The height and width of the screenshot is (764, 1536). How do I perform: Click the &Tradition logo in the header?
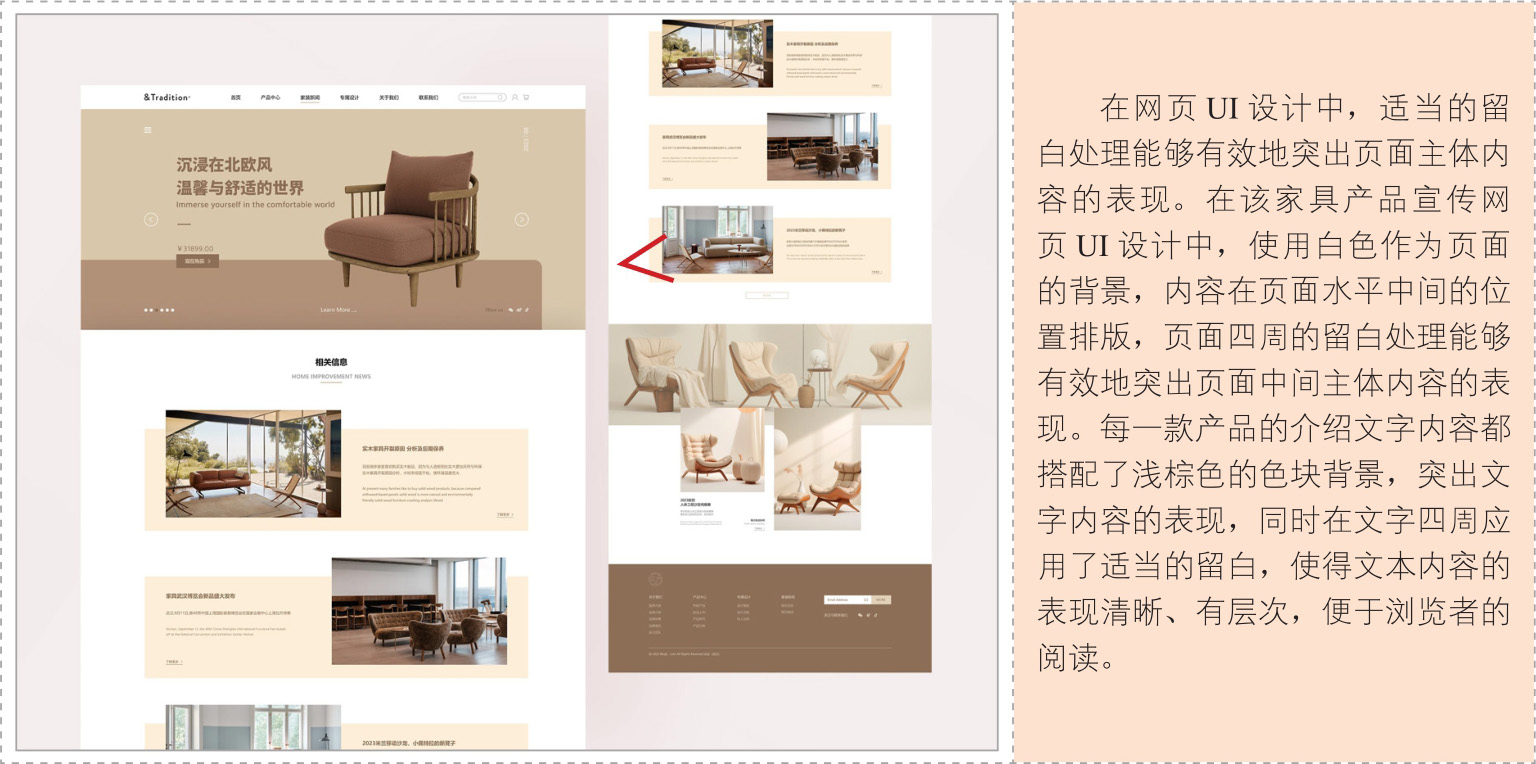[x=166, y=97]
